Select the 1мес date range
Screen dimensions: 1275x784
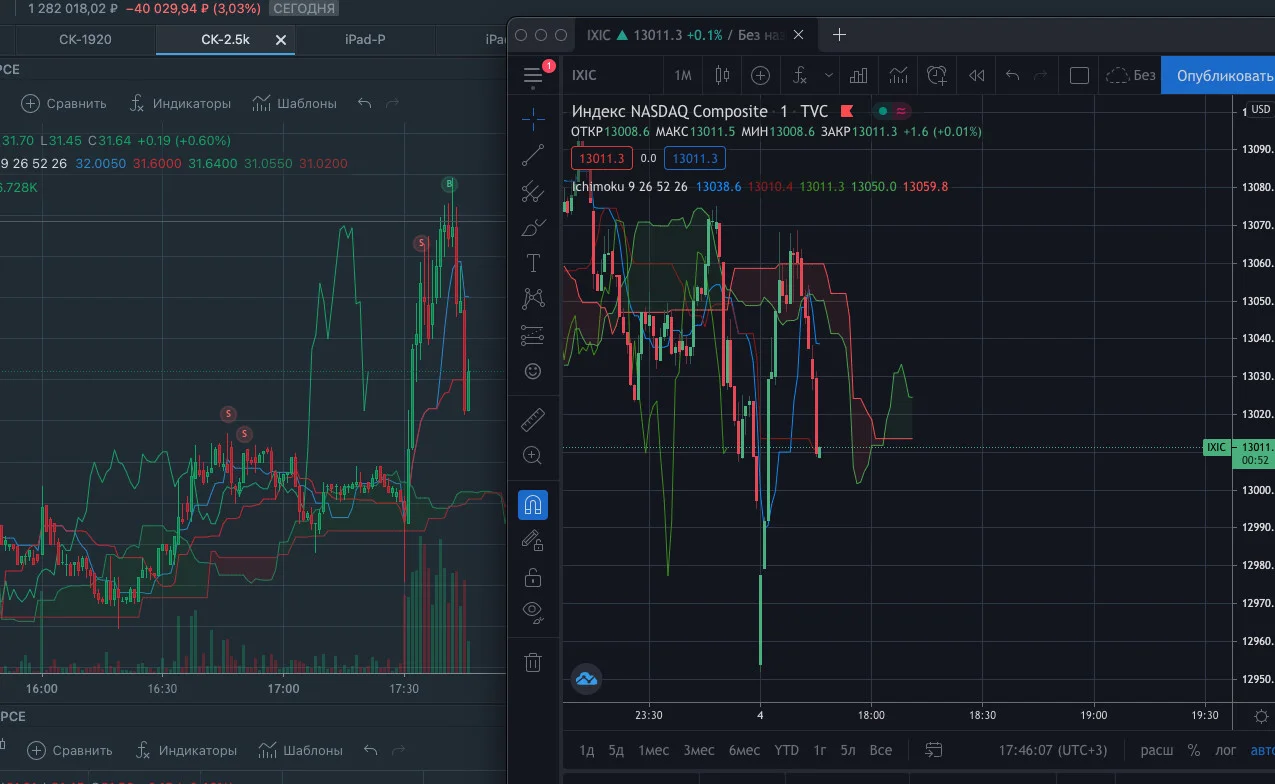pyautogui.click(x=653, y=750)
